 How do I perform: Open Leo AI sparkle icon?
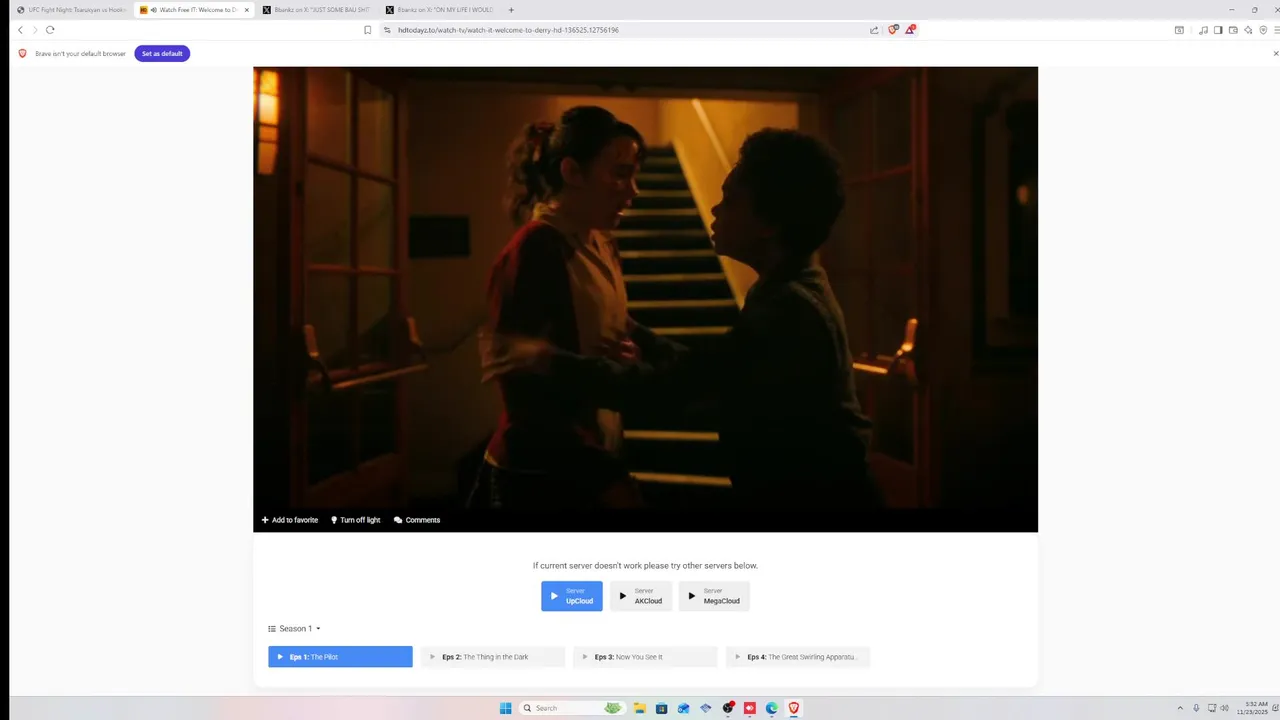pyautogui.click(x=1248, y=30)
